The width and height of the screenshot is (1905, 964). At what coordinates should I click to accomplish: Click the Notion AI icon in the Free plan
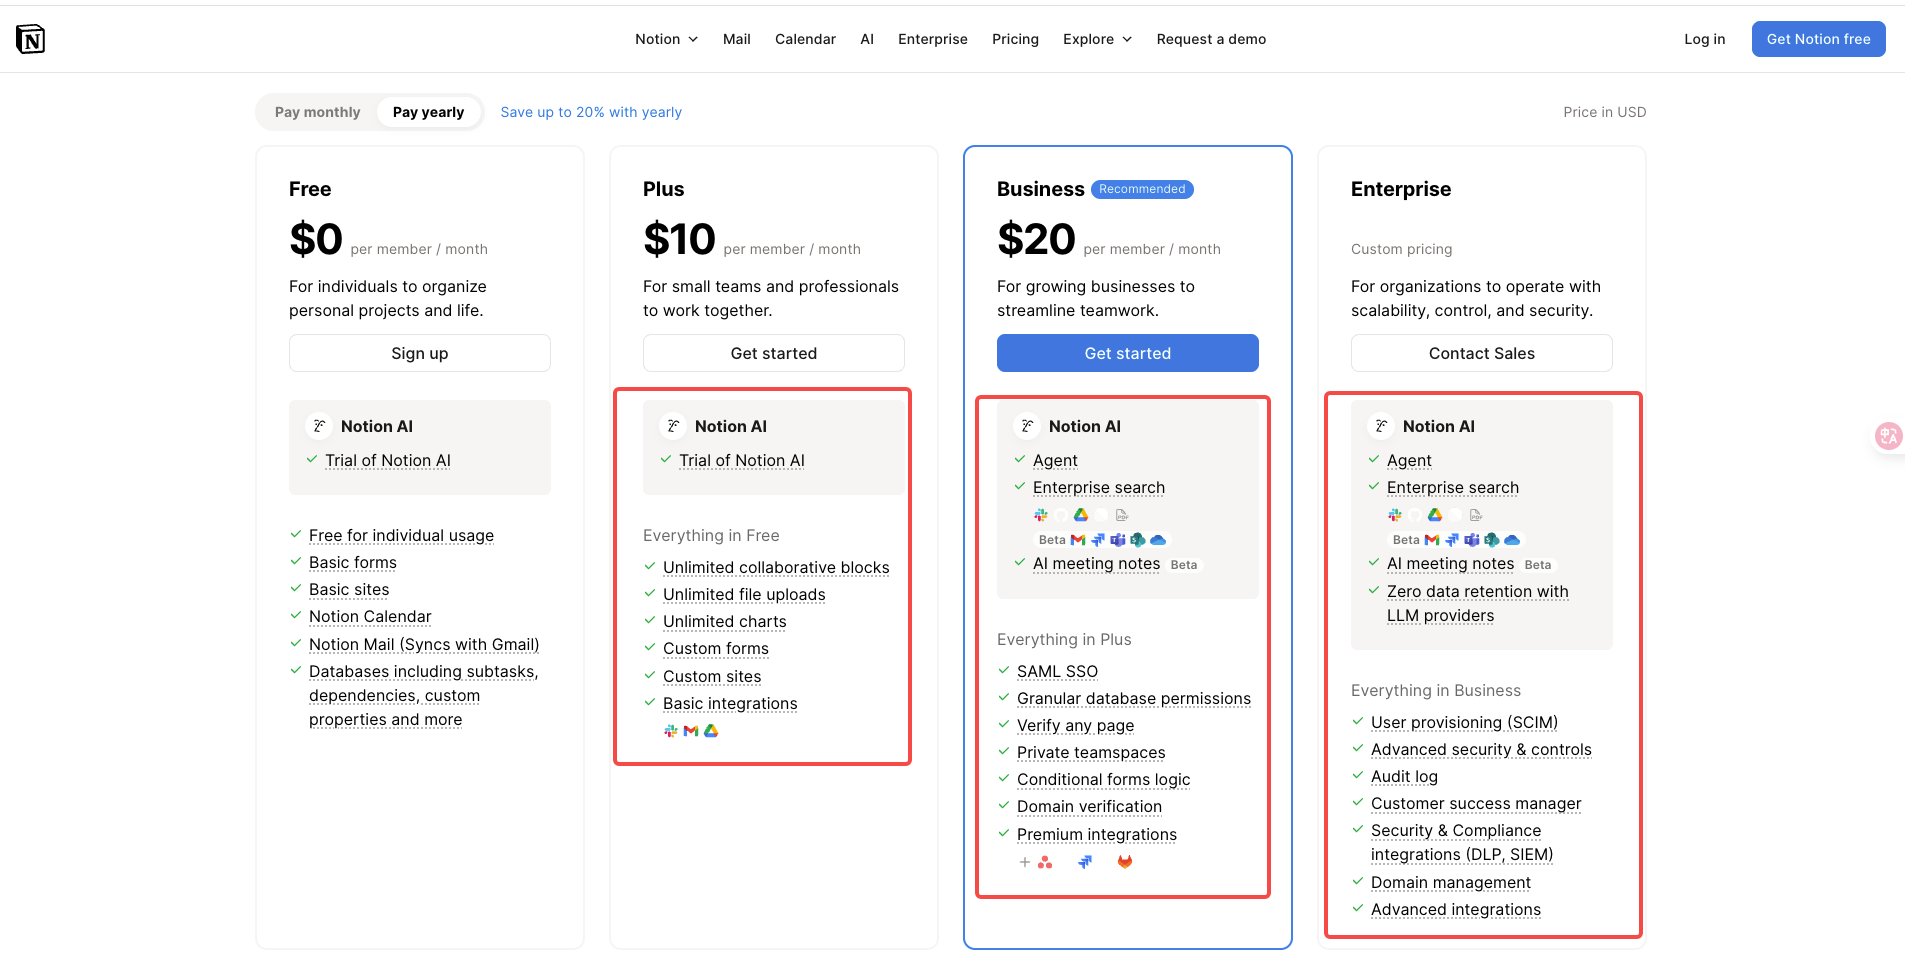(319, 426)
